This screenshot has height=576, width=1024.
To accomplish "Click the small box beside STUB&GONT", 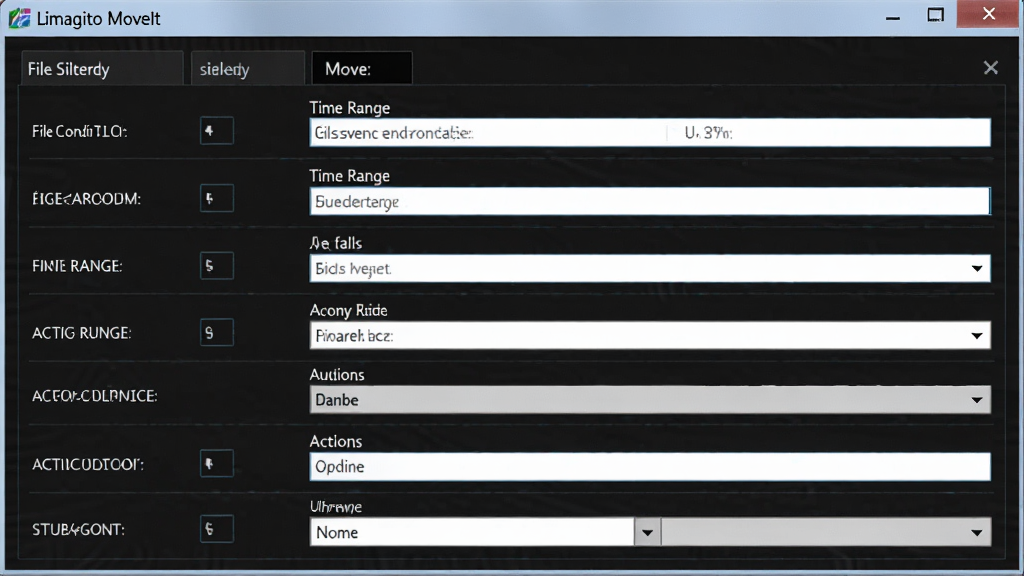I will tap(217, 529).
